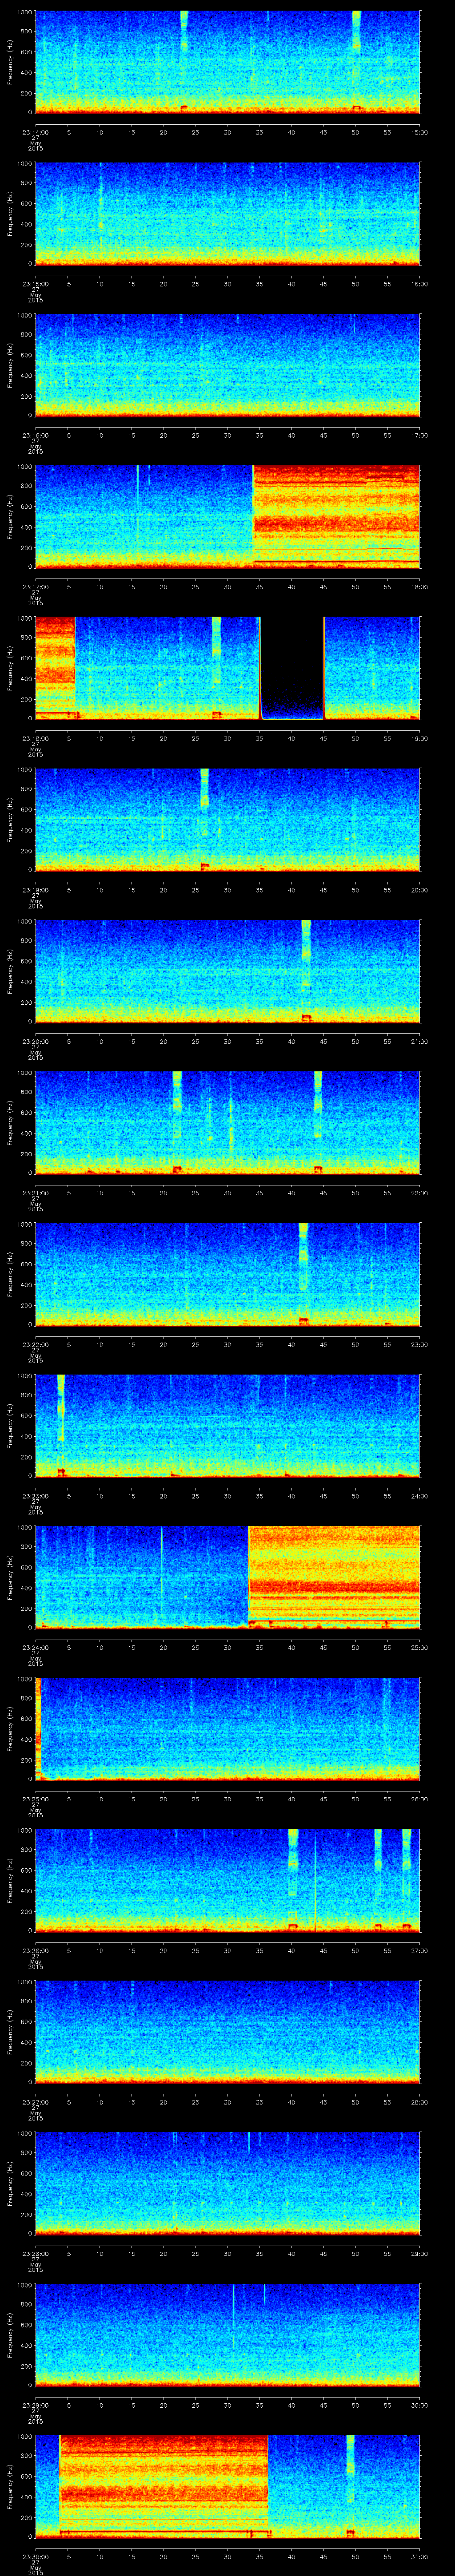Image resolution: width=455 pixels, height=2576 pixels.
Task: Click the 23:23:00 start time label
Action: point(35,1496)
